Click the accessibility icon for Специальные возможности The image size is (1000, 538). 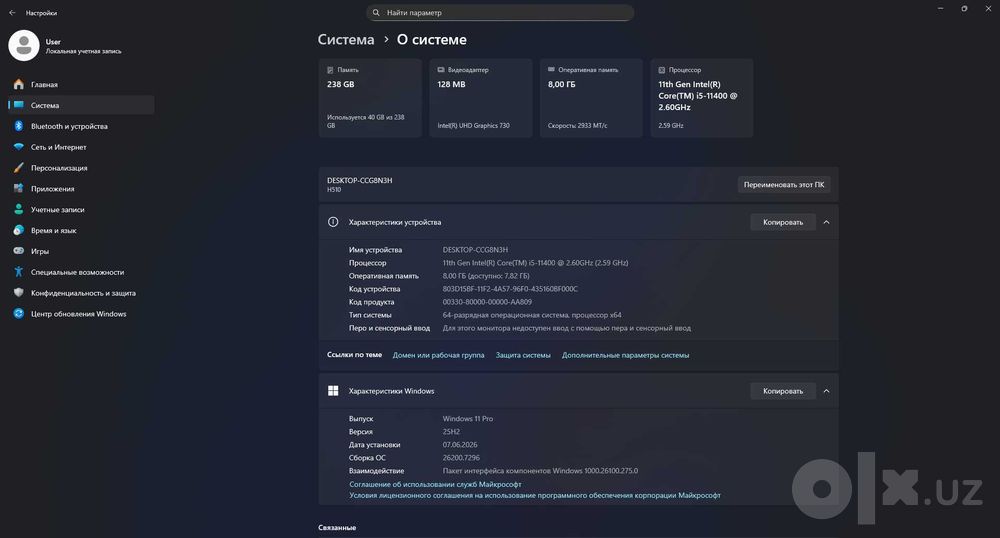18,272
